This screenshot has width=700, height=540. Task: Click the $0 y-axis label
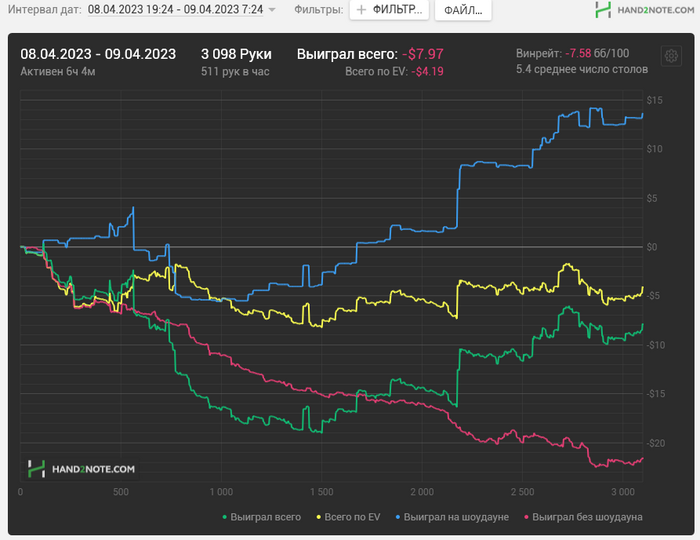[652, 247]
